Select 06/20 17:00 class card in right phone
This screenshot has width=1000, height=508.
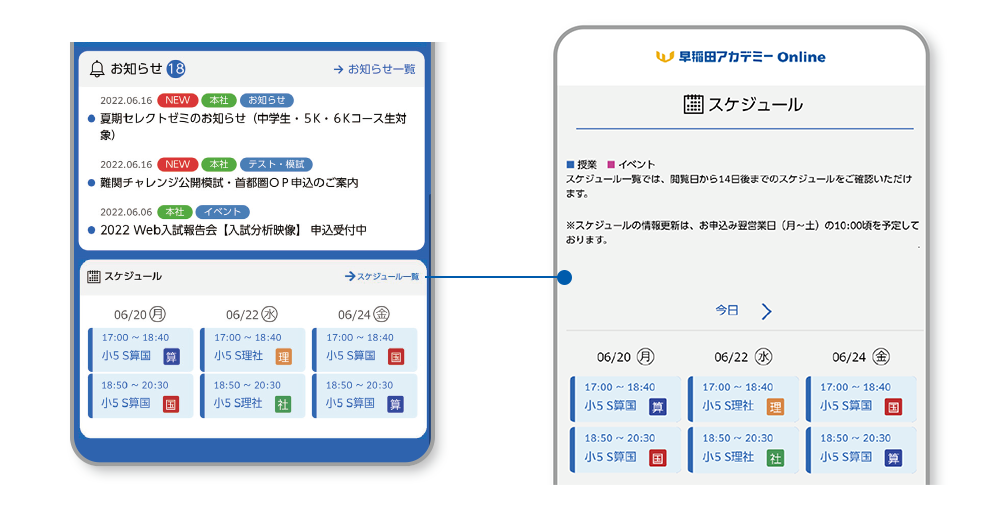pos(626,399)
